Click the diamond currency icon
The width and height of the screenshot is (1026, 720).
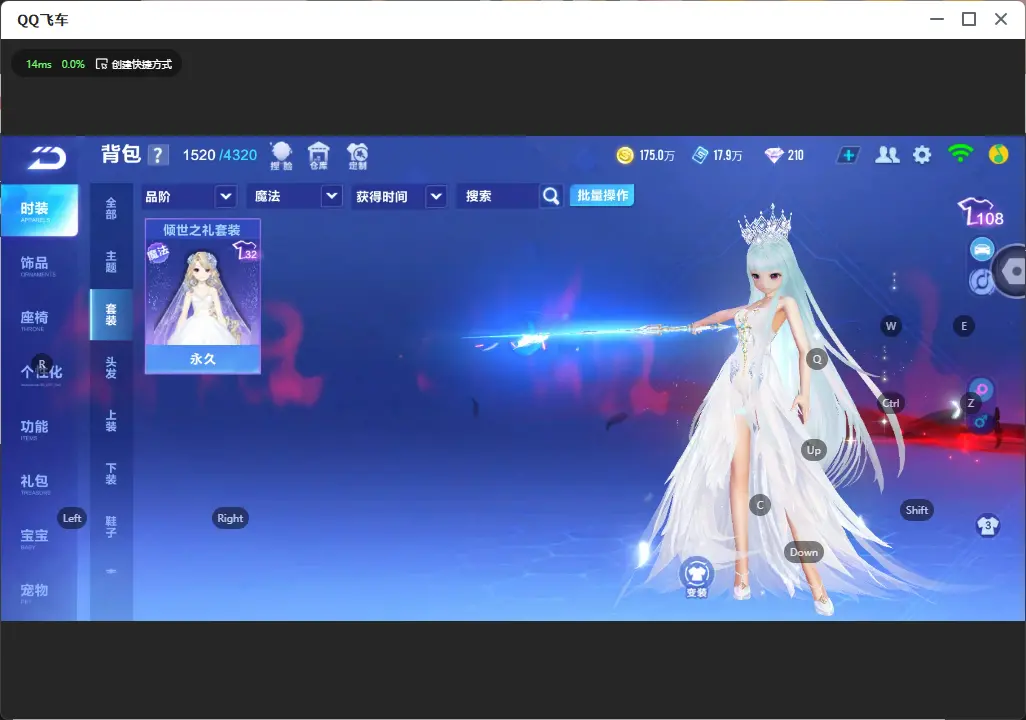774,155
